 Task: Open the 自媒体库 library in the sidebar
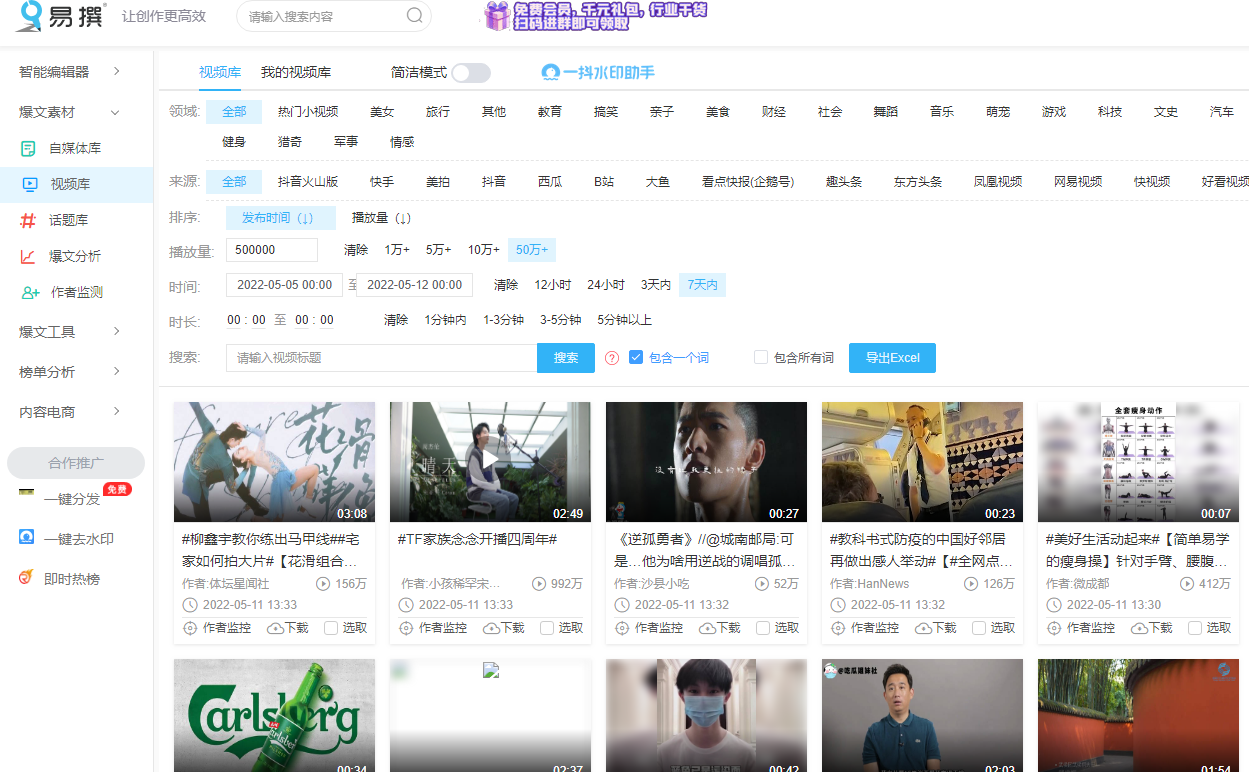pyautogui.click(x=76, y=147)
